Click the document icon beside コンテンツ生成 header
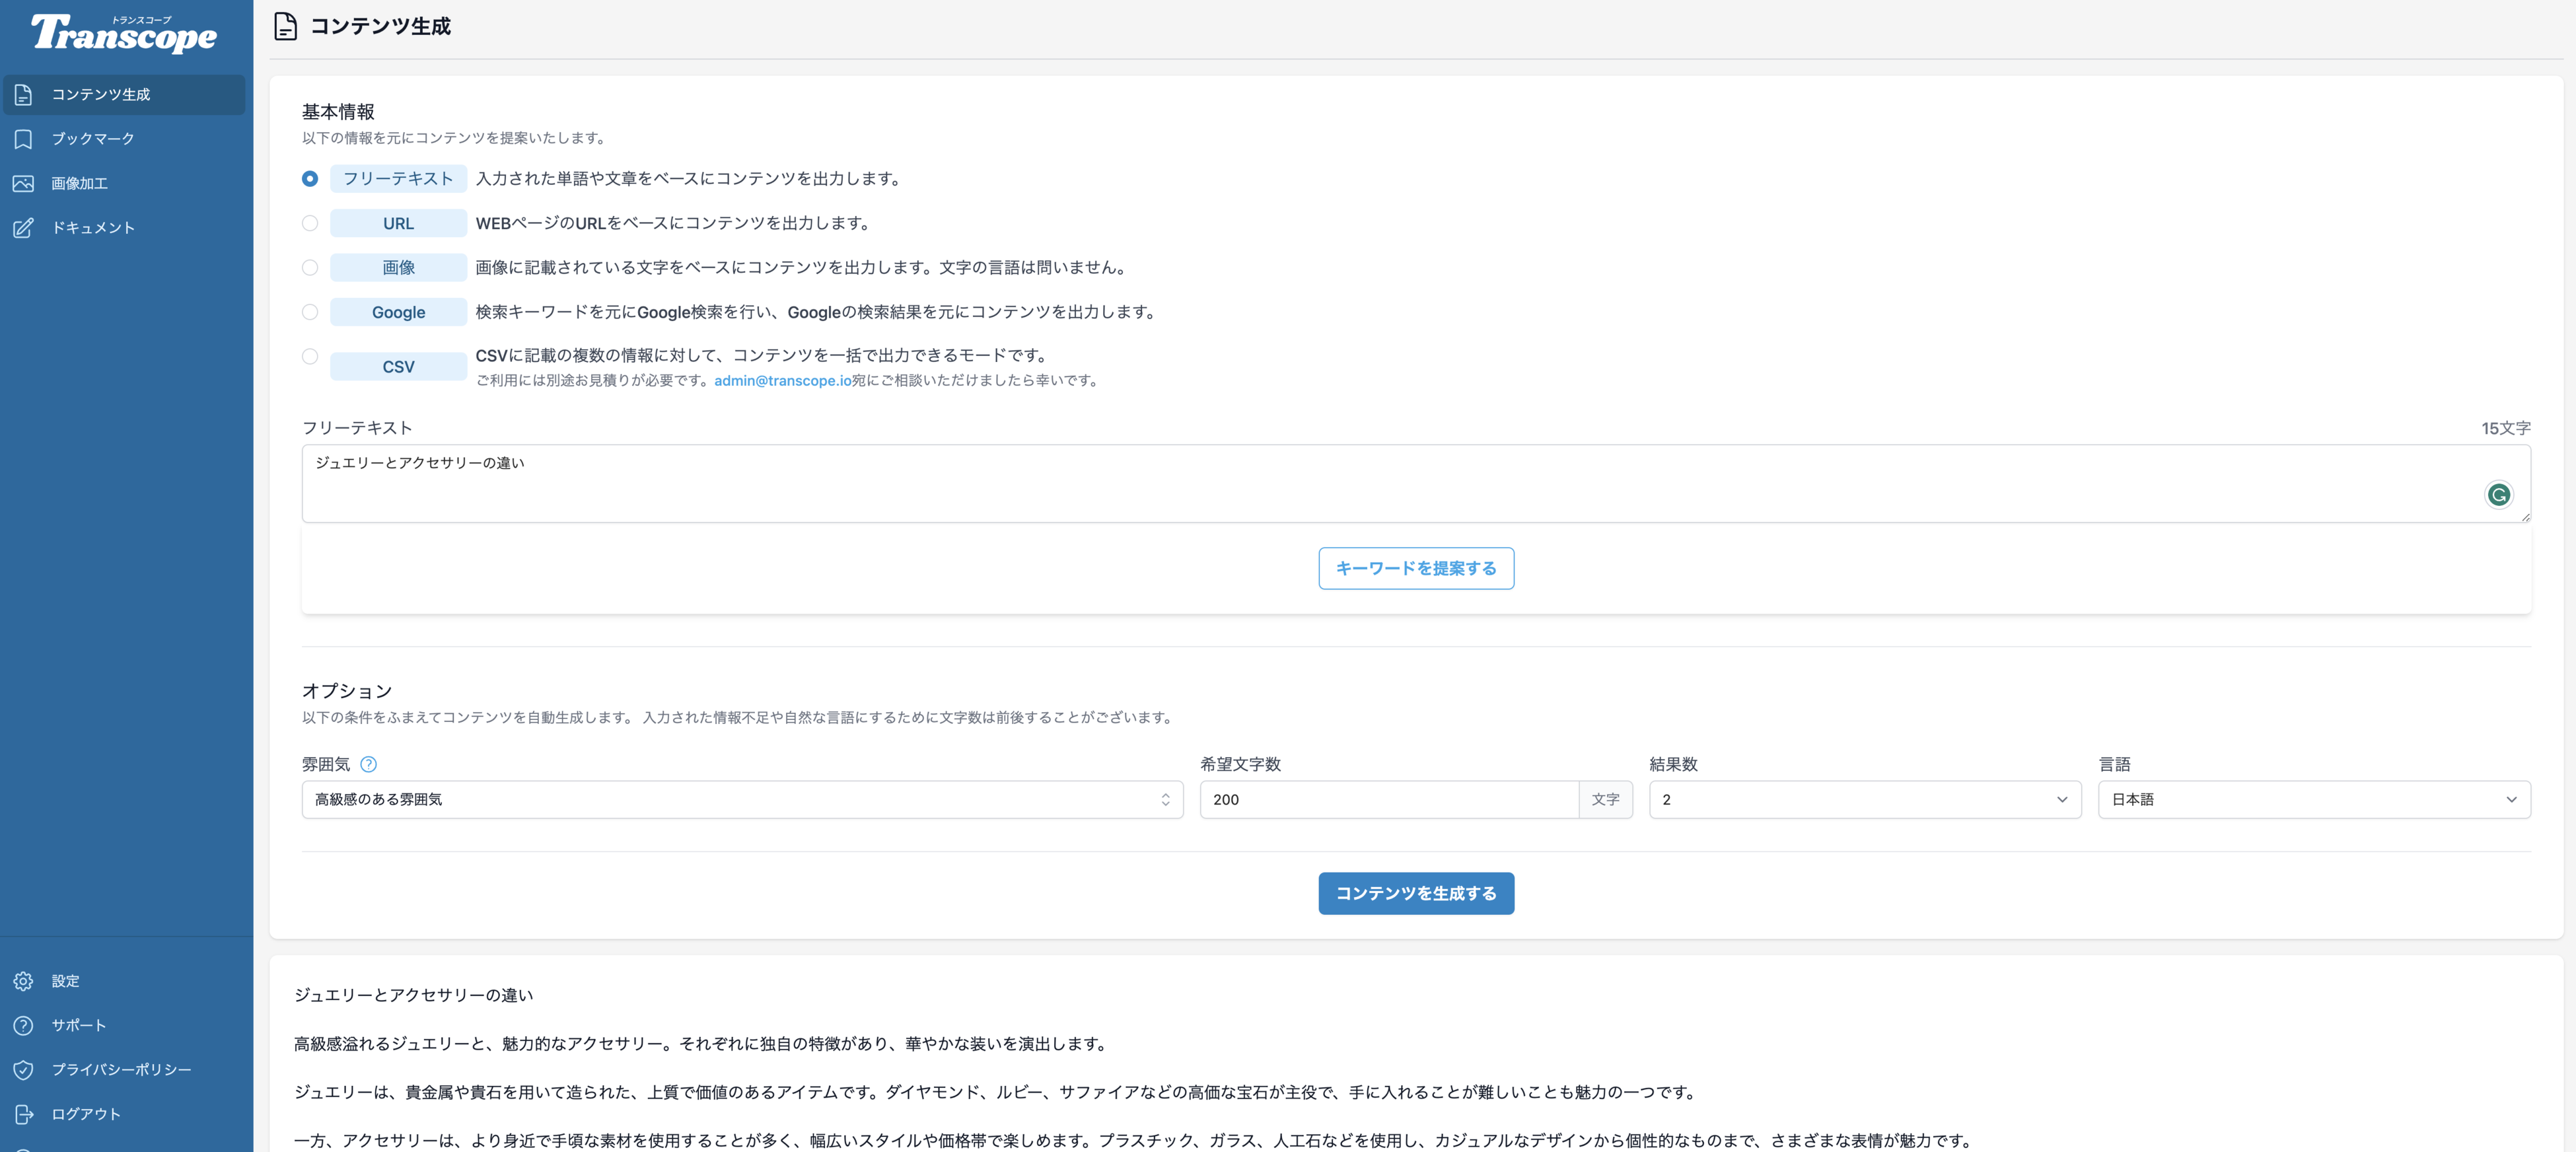This screenshot has height=1152, width=2576. coord(285,26)
